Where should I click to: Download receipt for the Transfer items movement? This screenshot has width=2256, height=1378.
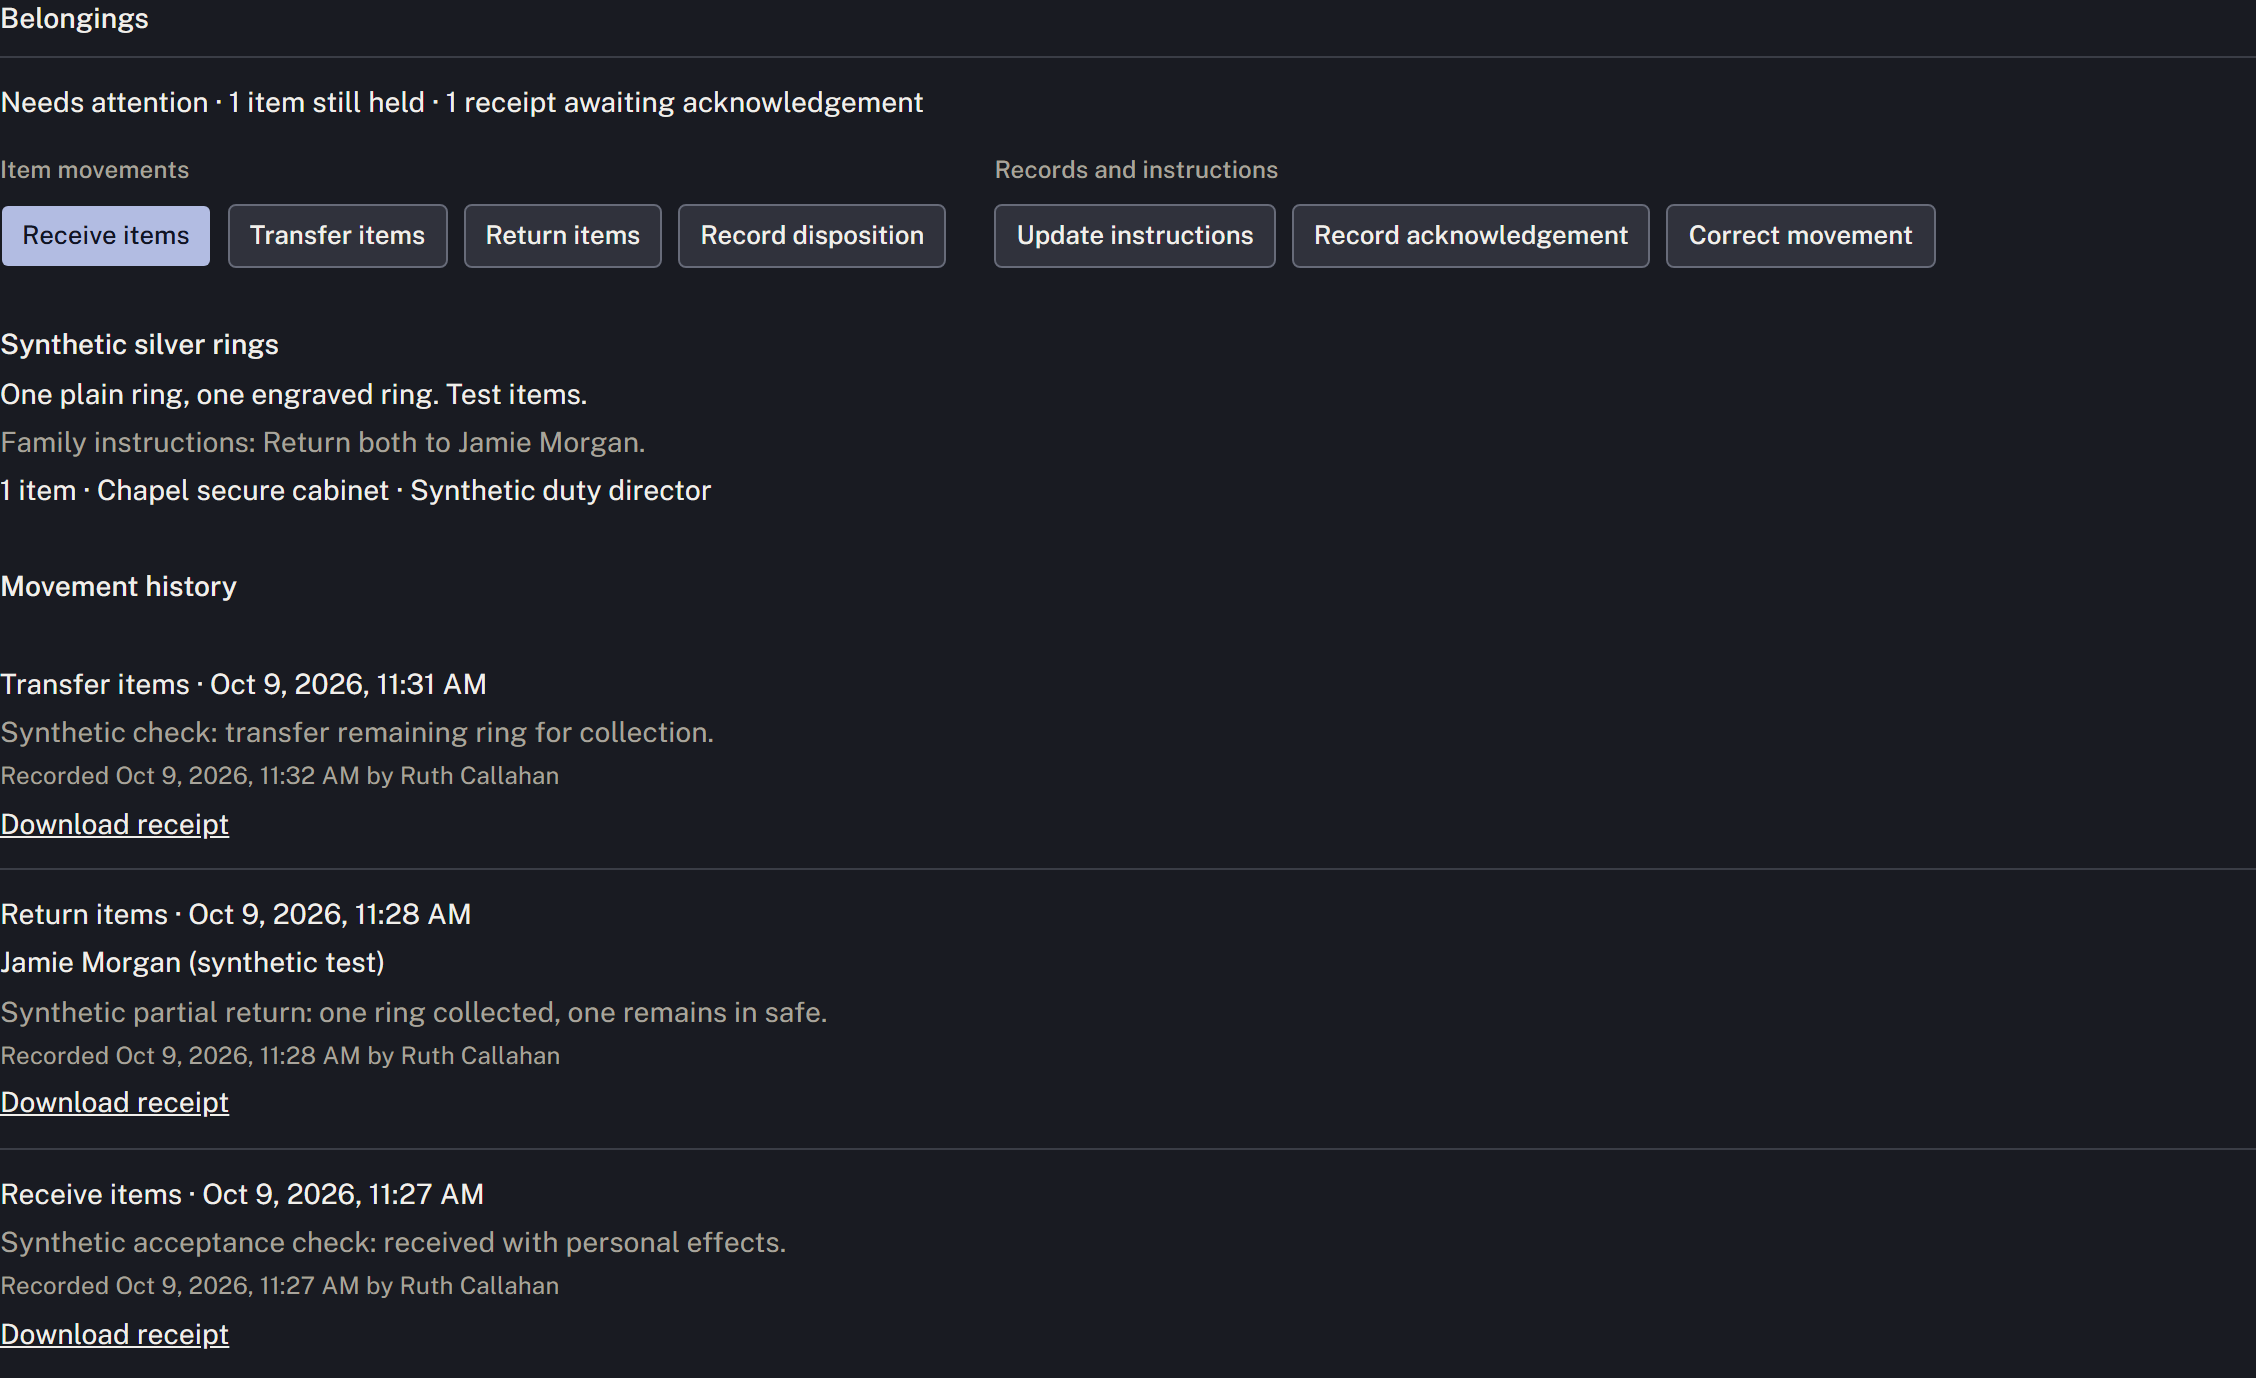coord(115,824)
